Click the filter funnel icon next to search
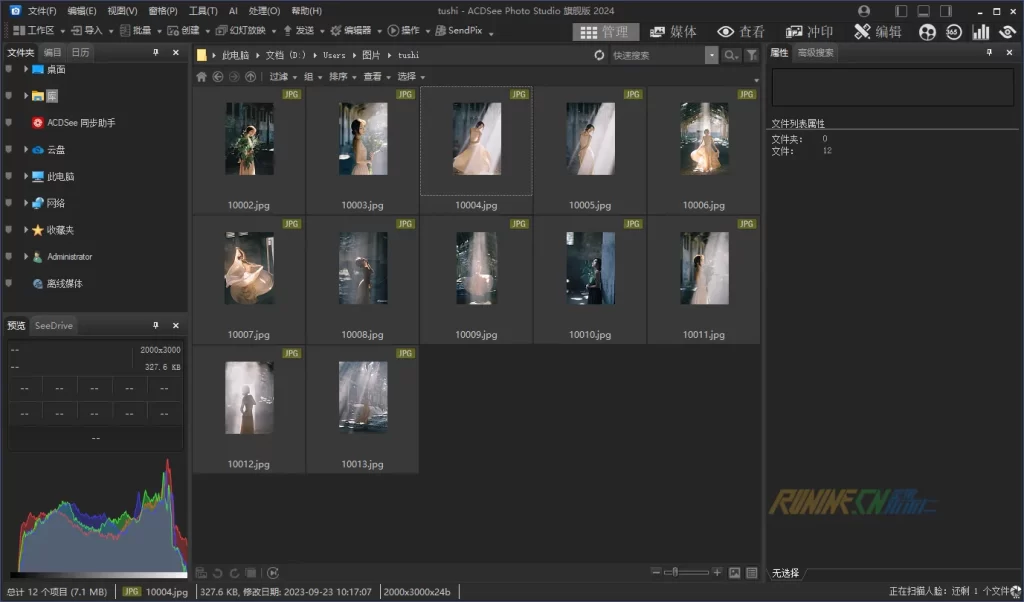This screenshot has width=1024, height=602. pos(751,56)
